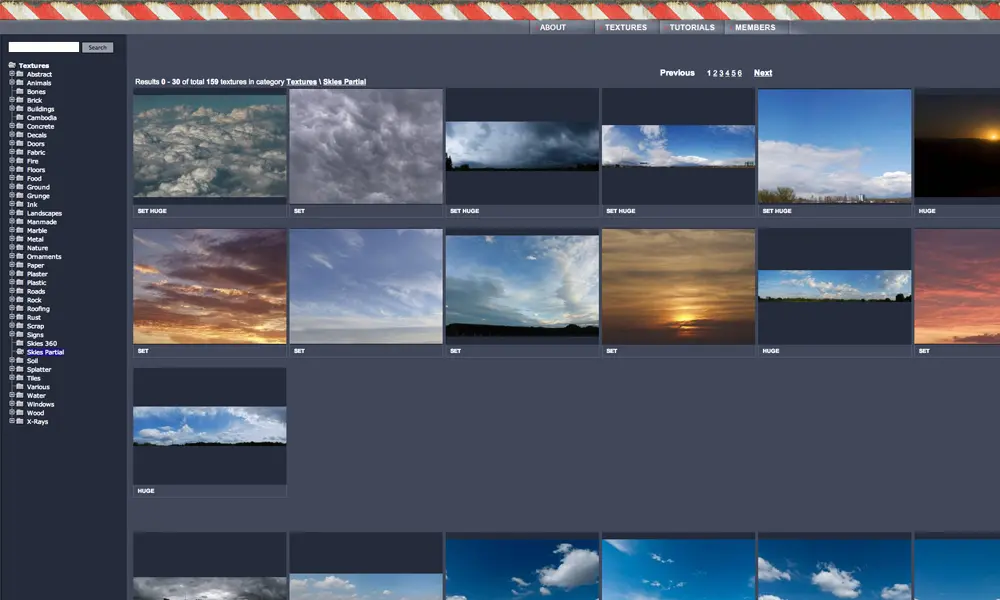Expand the Abstract category tree node
The width and height of the screenshot is (1000, 600).
(x=11, y=73)
